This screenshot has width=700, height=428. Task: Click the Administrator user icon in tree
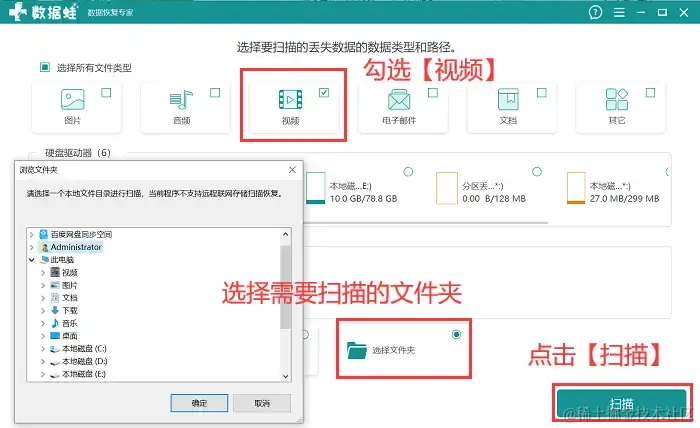point(44,247)
